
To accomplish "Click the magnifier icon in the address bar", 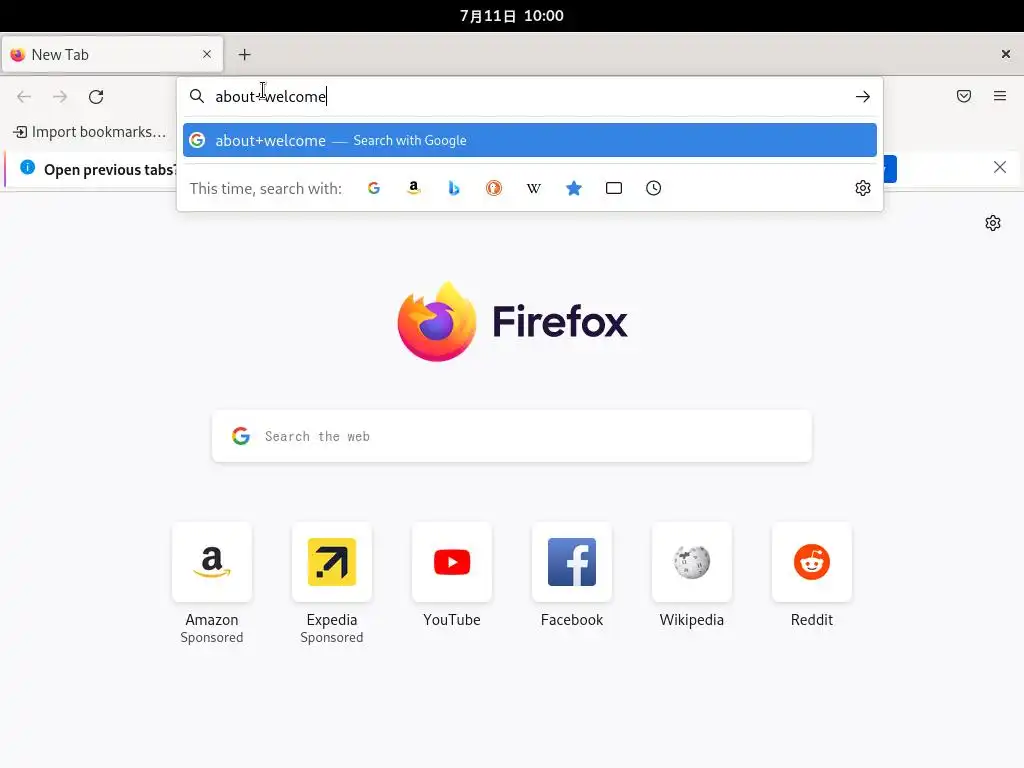I will 197,97.
